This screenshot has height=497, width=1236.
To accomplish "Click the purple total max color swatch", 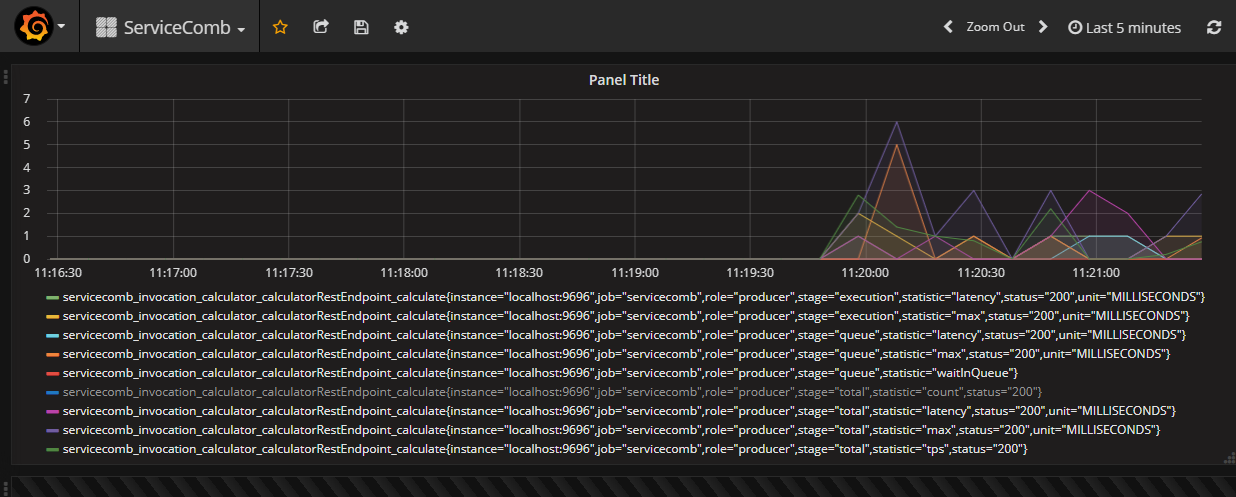I will pyautogui.click(x=52, y=430).
